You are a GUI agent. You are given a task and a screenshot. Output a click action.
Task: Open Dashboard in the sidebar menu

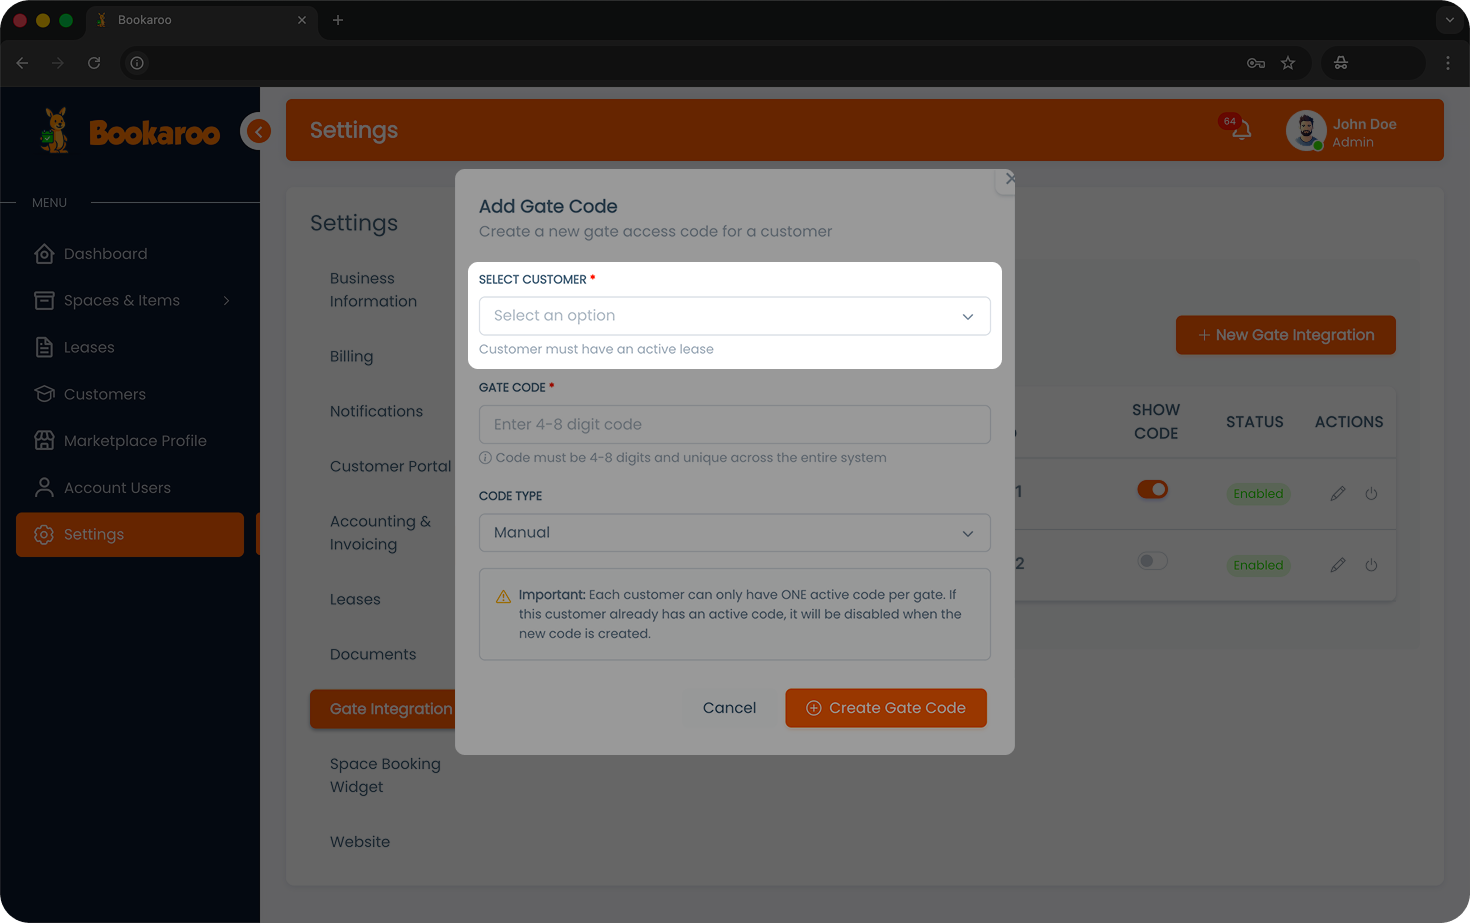pos(105,254)
